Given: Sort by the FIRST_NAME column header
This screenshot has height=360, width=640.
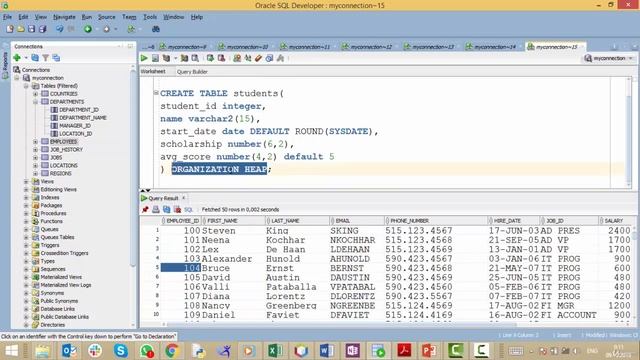Looking at the screenshot, I should pos(233,221).
